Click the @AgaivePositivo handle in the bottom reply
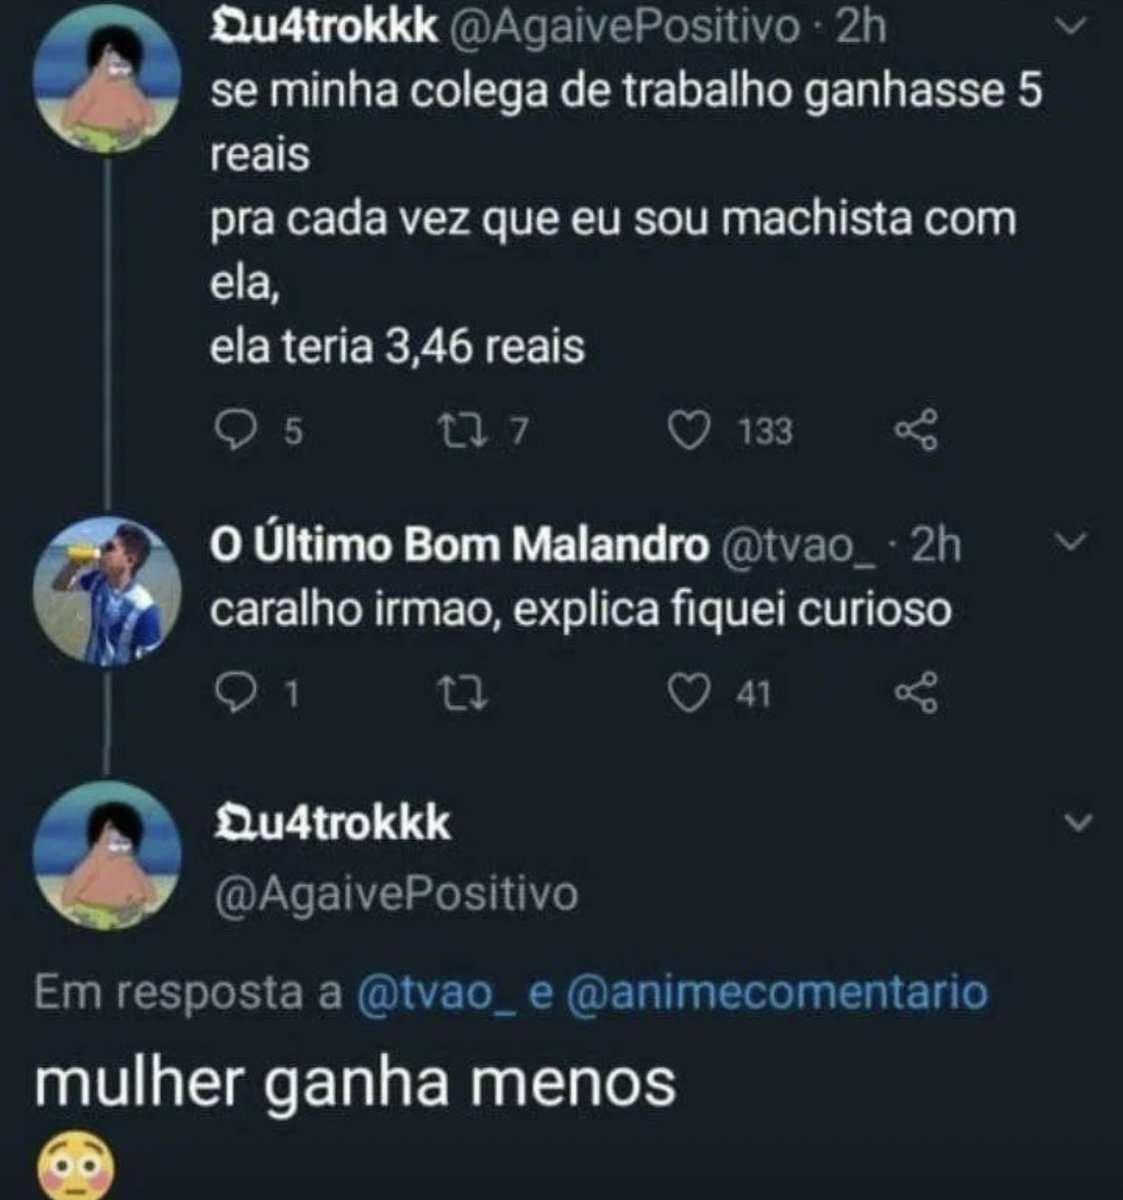Screen dimensions: 1123x1200 (397, 893)
